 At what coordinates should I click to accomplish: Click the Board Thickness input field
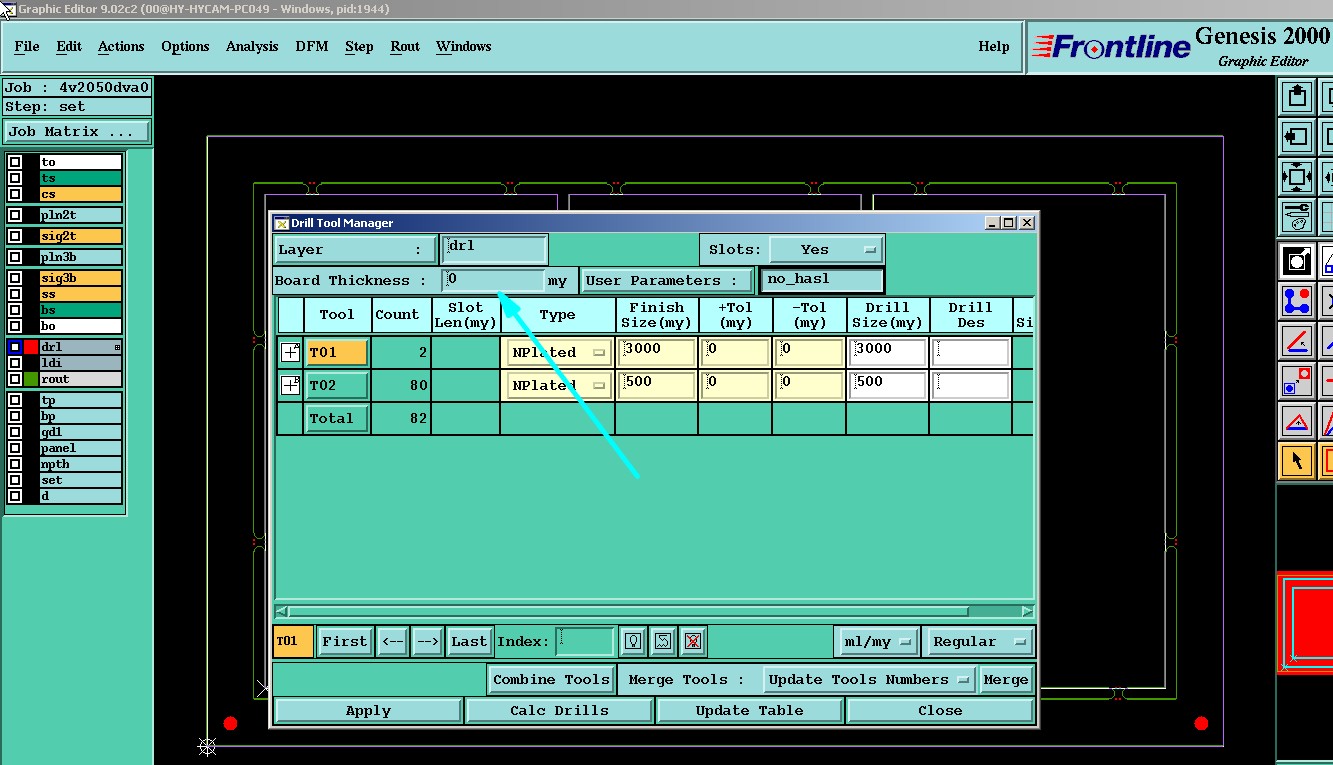click(x=493, y=280)
